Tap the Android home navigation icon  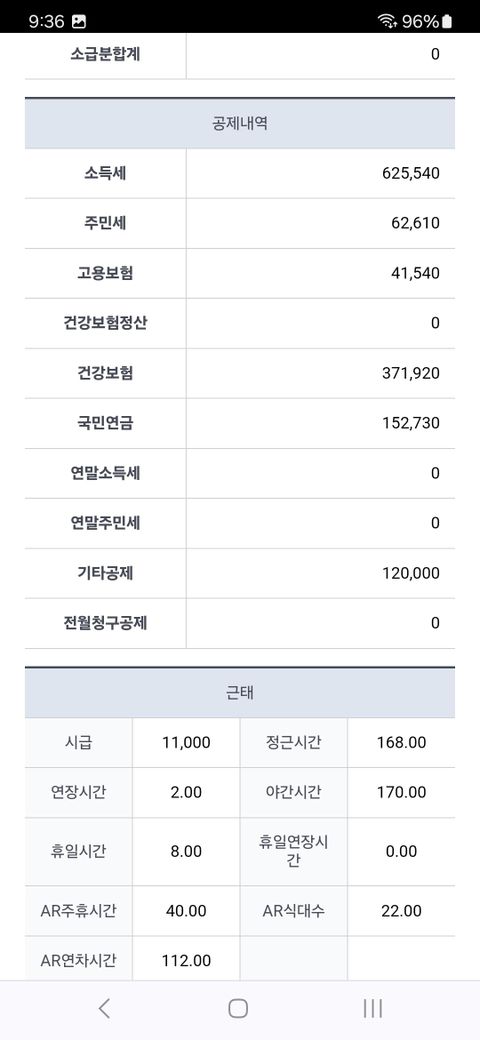(238, 1009)
